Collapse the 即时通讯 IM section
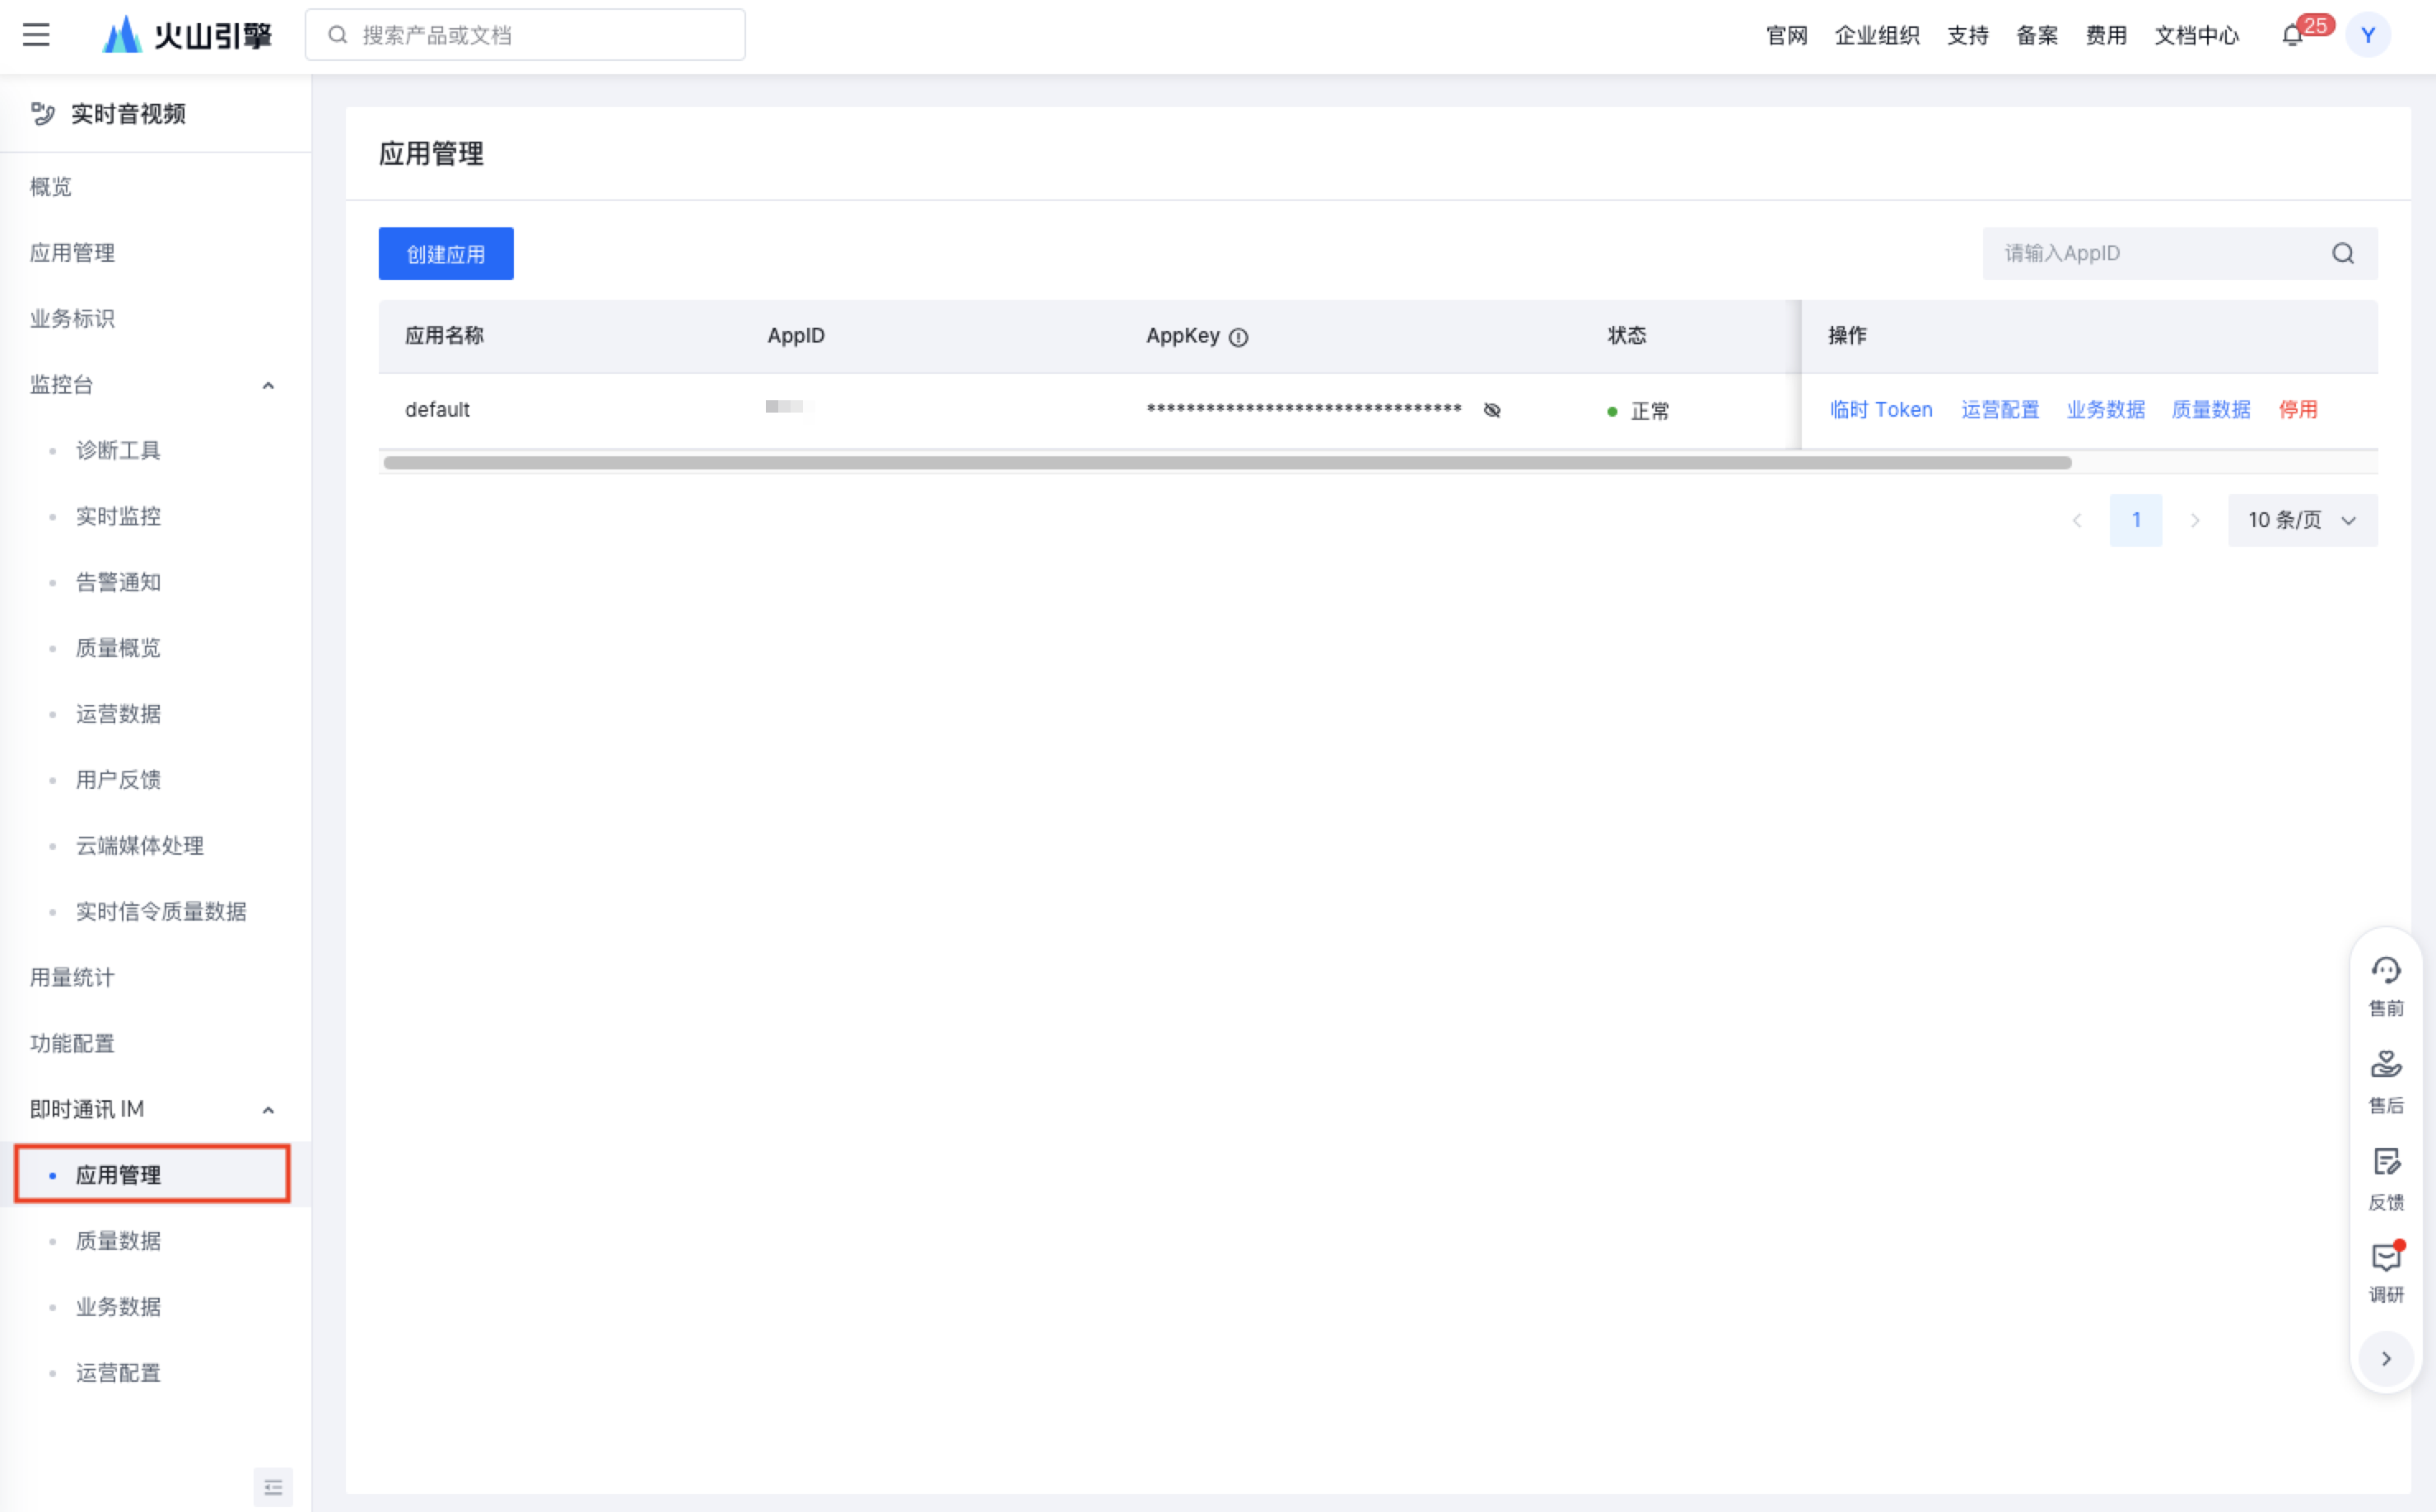Viewport: 2436px width, 1512px height. pos(268,1110)
